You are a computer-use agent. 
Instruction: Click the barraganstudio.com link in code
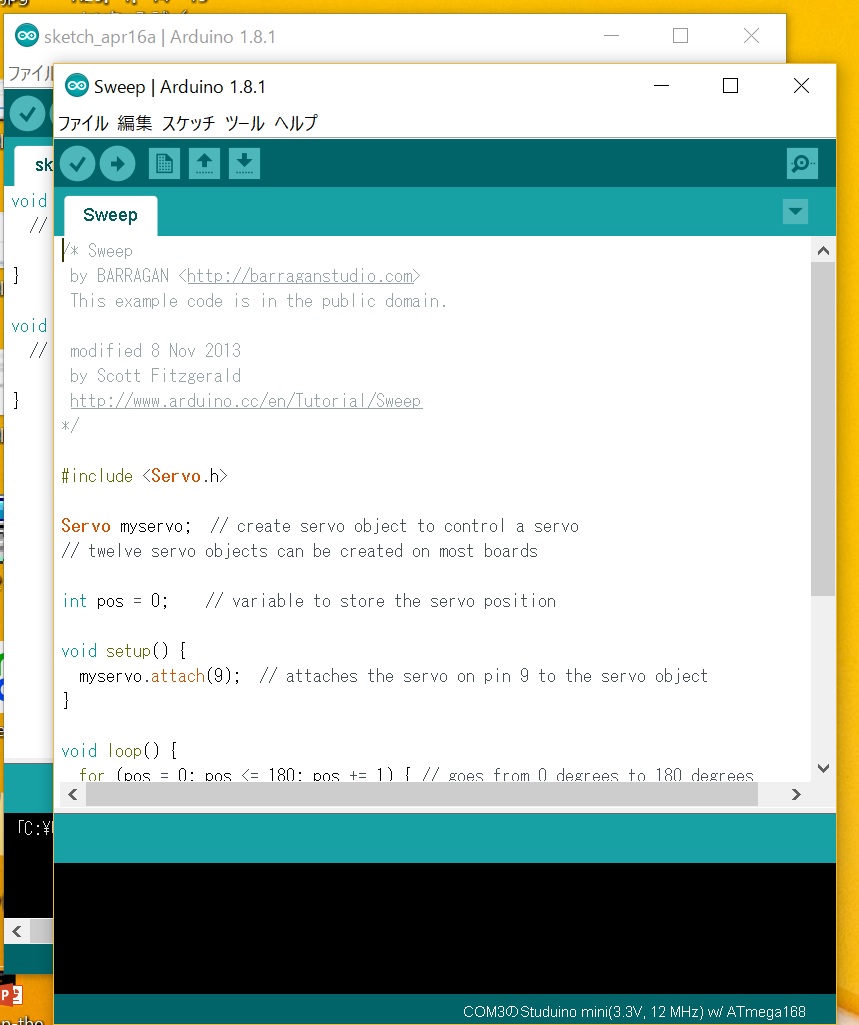pos(300,276)
